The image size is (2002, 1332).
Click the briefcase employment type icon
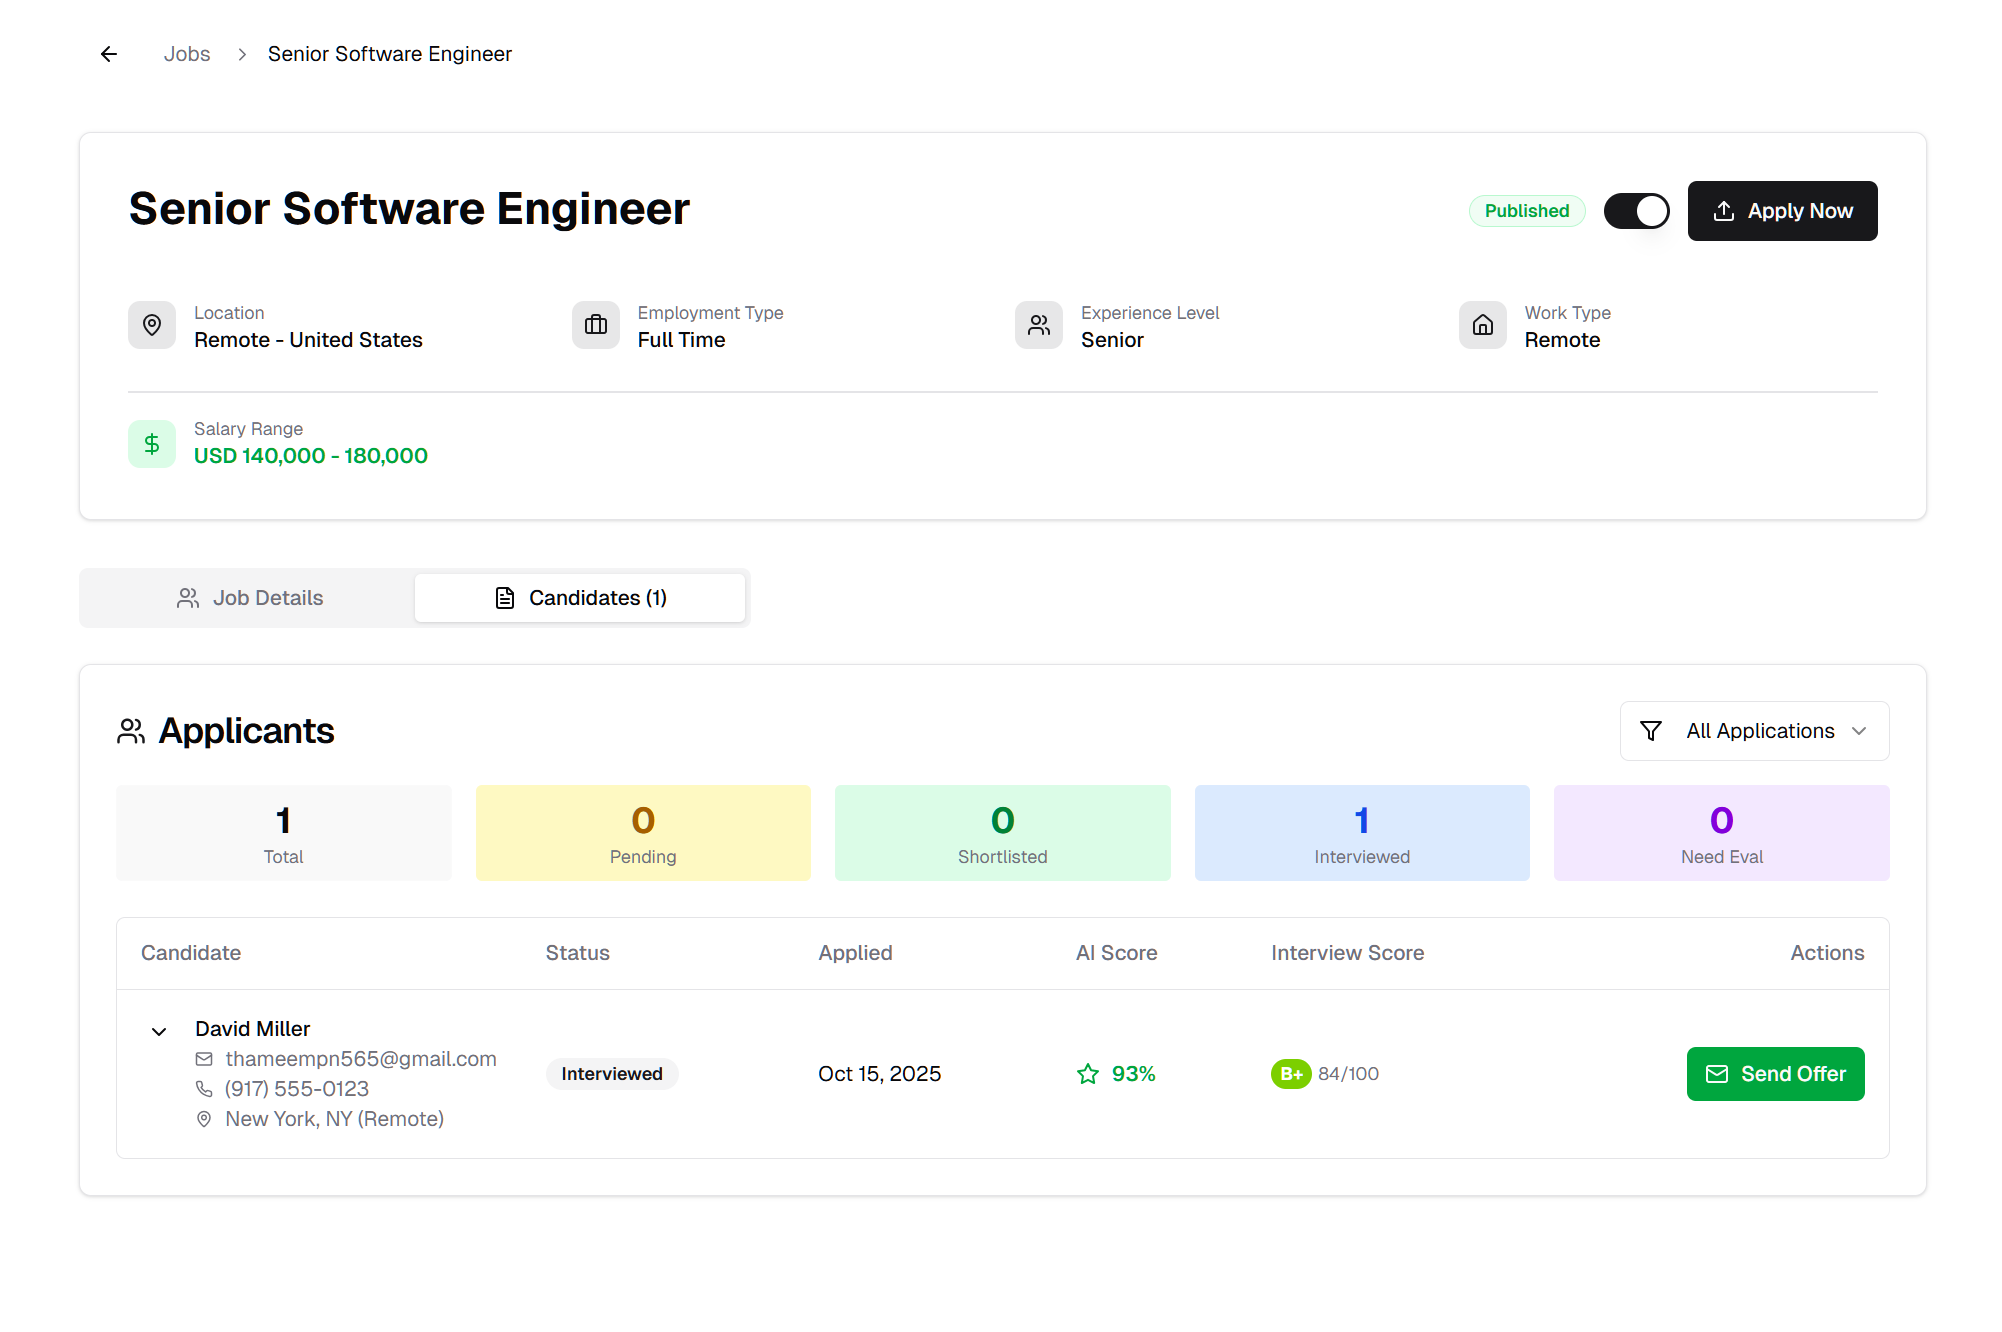point(596,325)
